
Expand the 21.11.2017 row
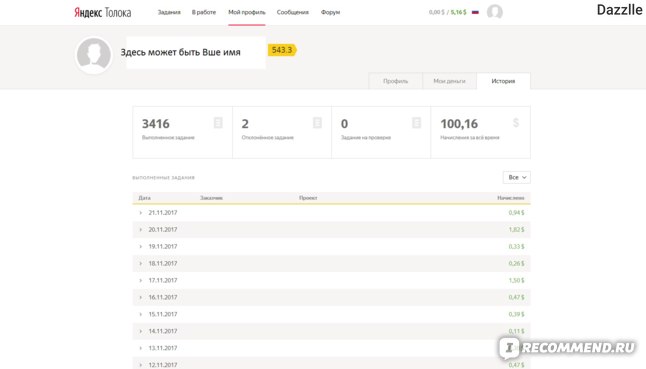point(140,213)
